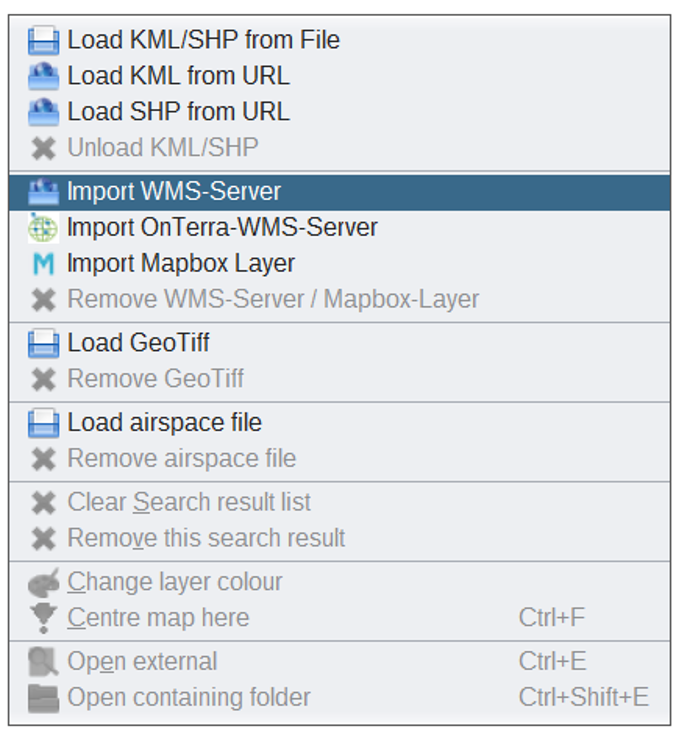
Task: Click the Import WMS-Server icon
Action: (x=43, y=192)
